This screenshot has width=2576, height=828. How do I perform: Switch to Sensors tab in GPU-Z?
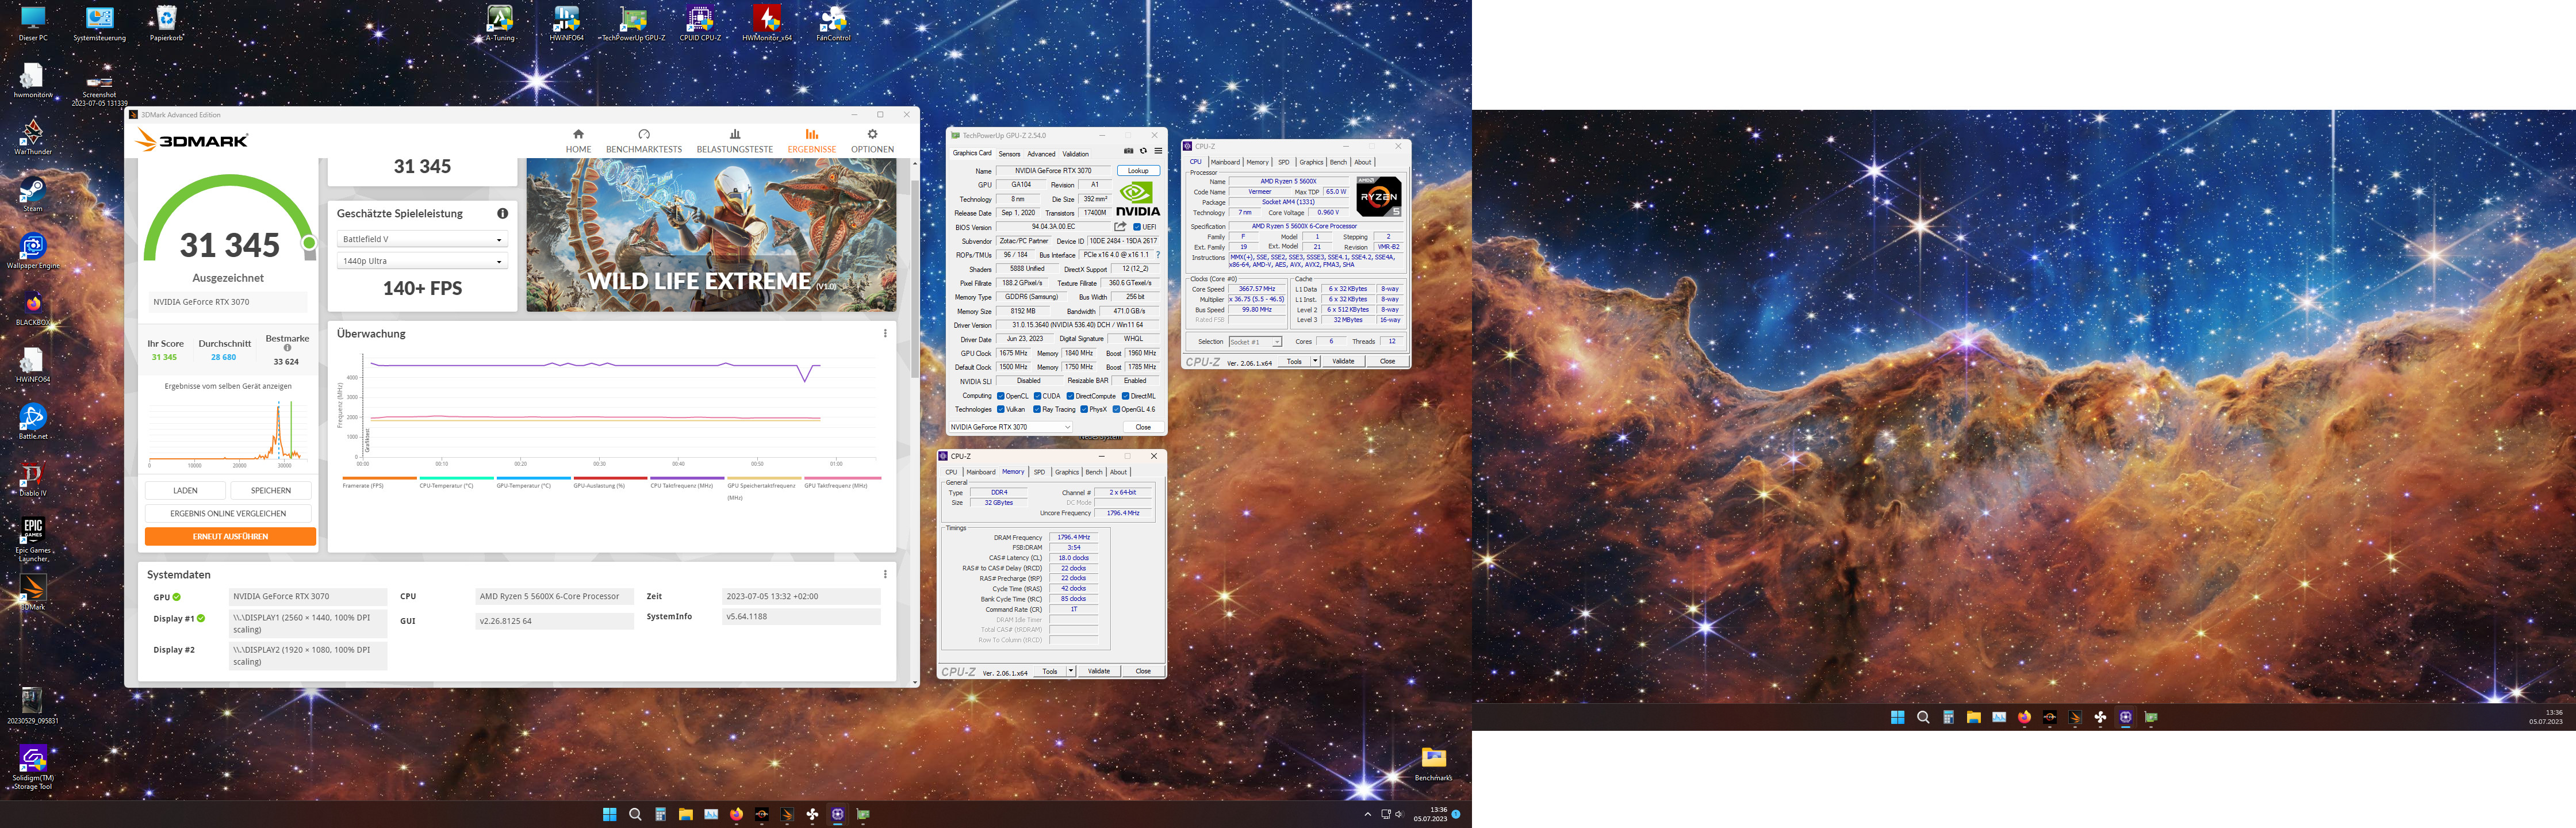[x=1010, y=154]
